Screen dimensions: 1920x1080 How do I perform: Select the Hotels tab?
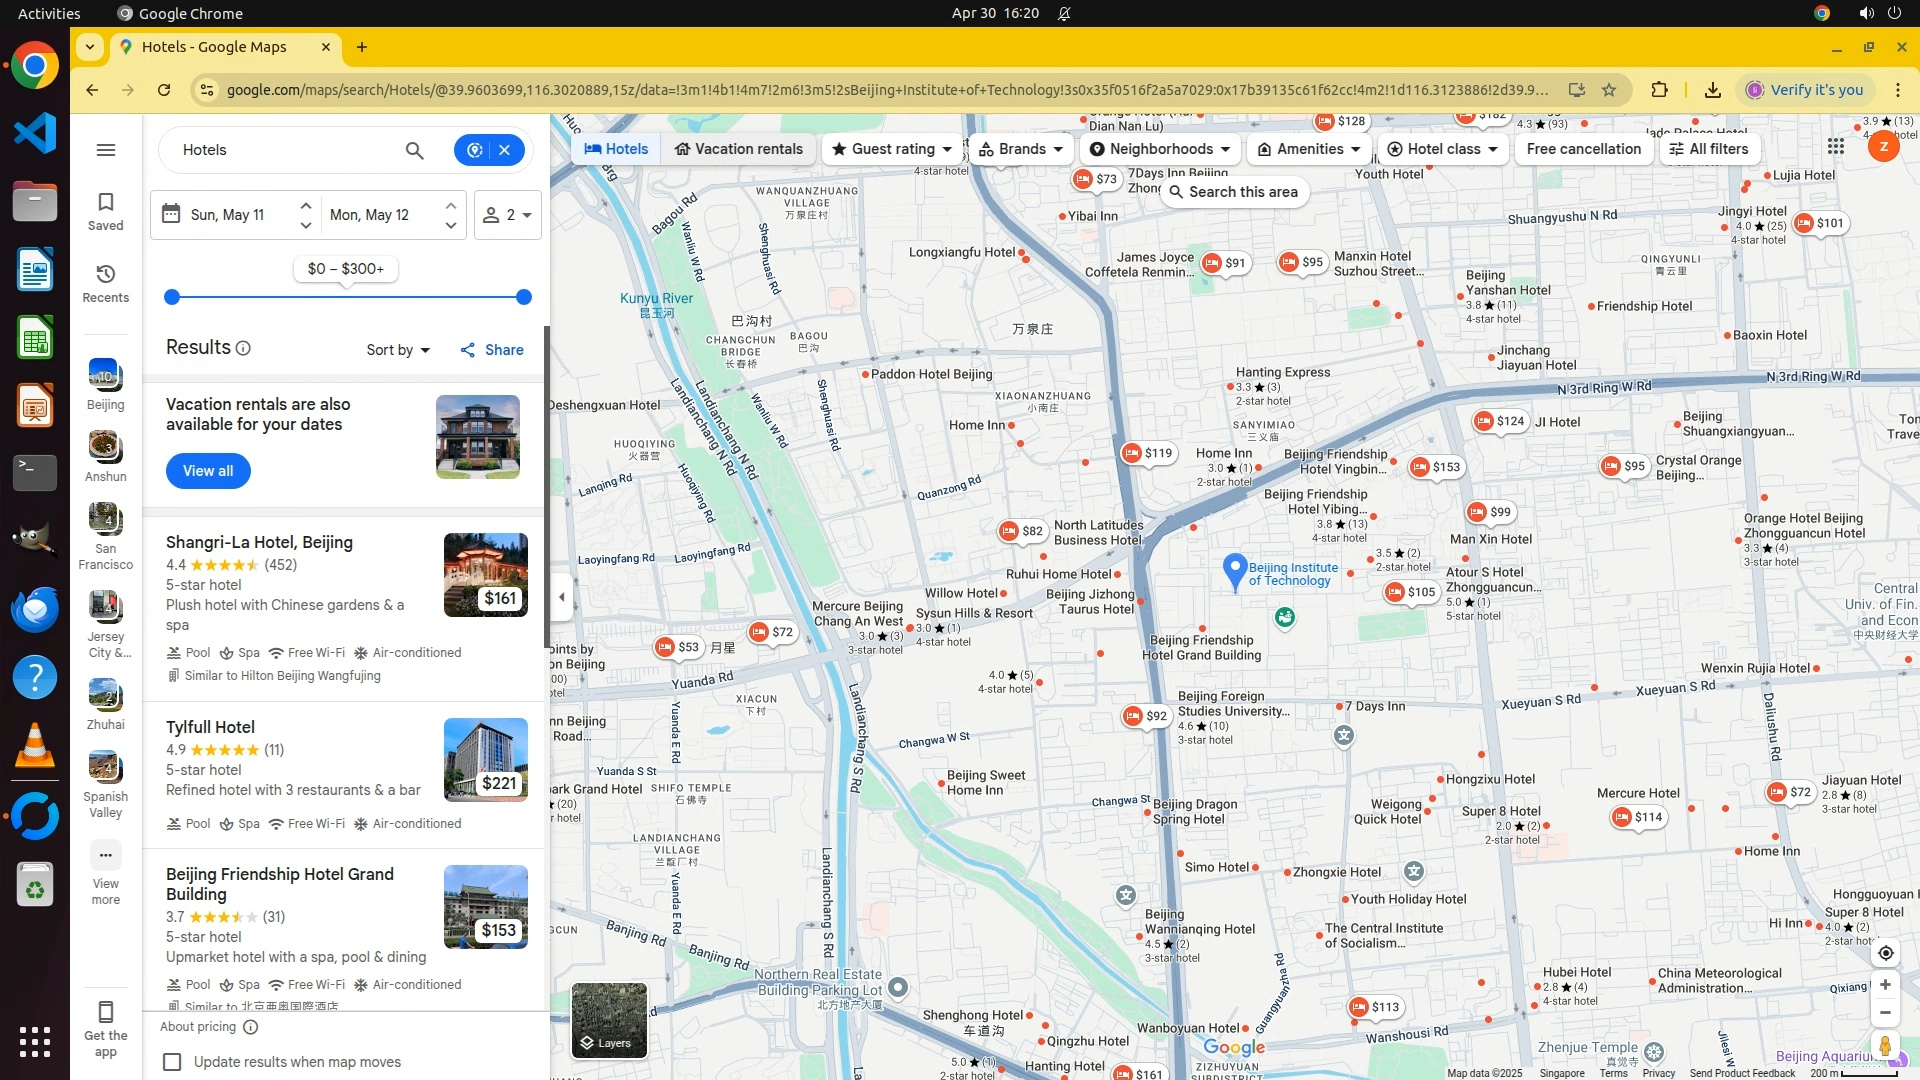616,149
